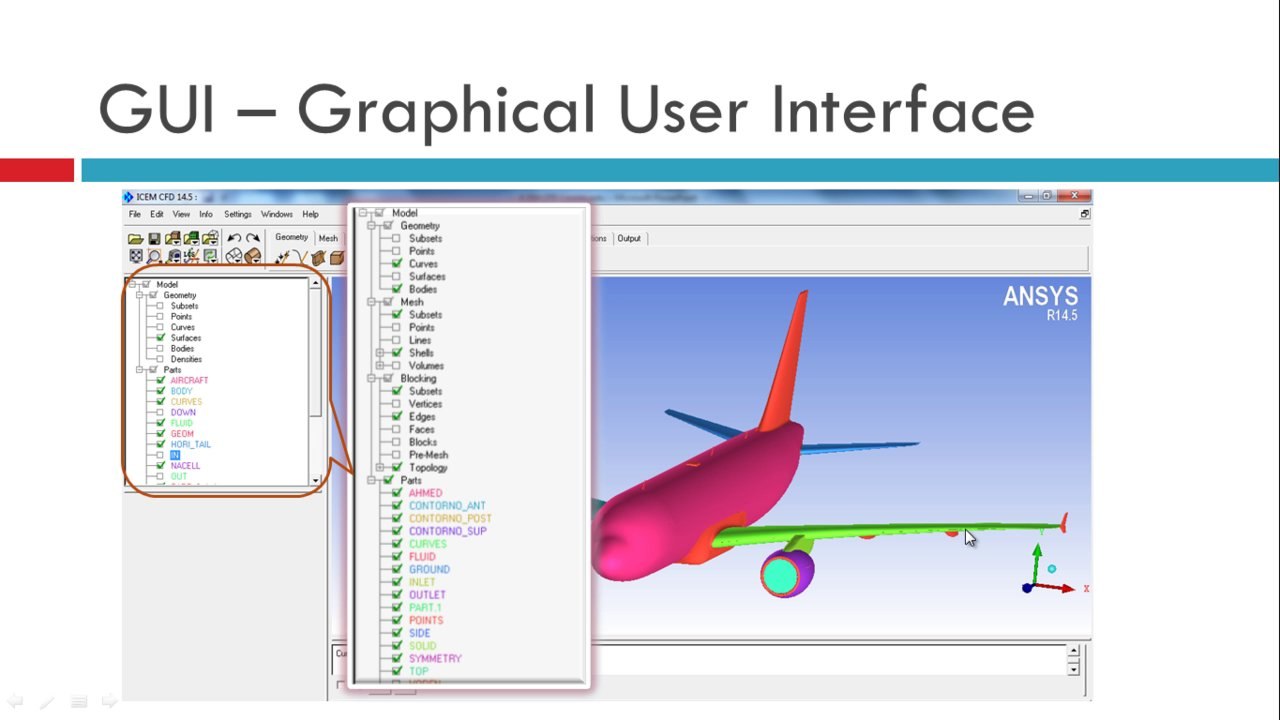Click the down arrow of the display tree scrollbar
Viewport: 1280px width, 720px height.
tap(316, 481)
